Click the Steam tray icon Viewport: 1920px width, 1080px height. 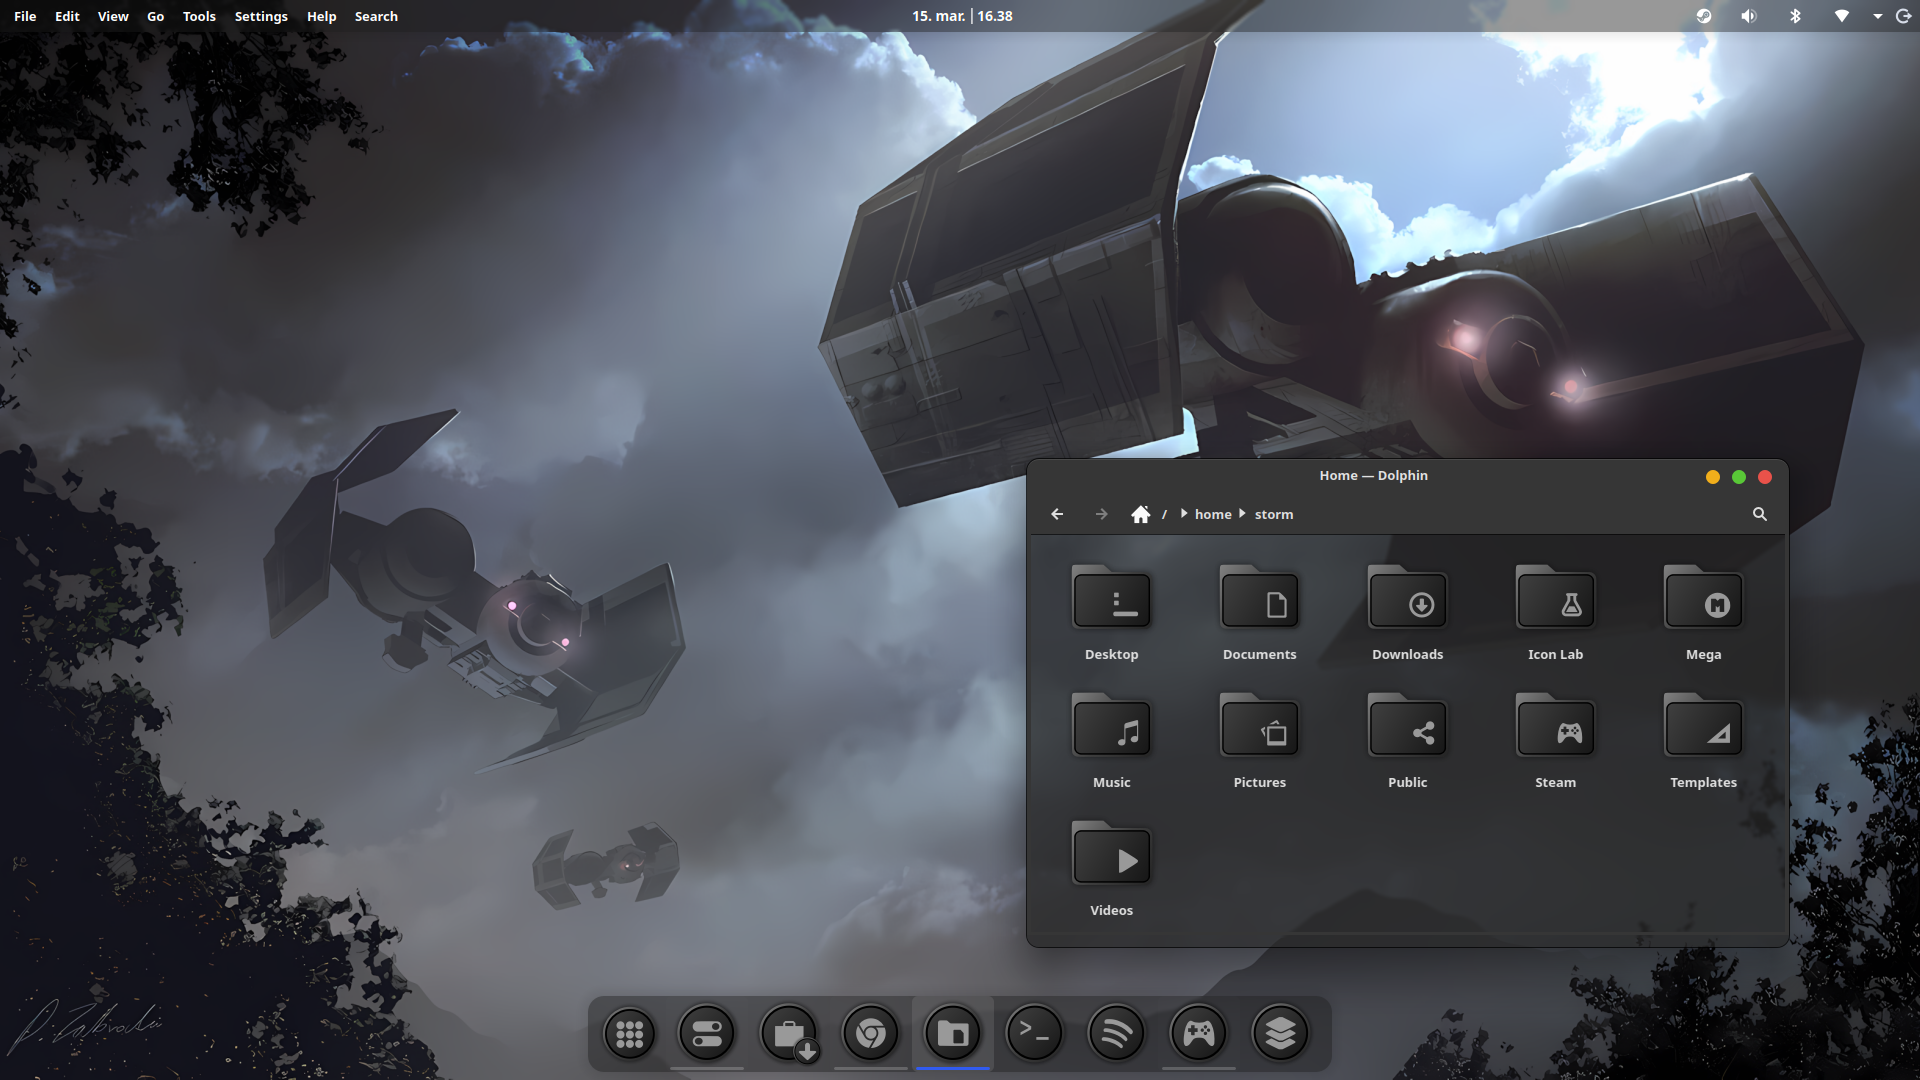1704,16
